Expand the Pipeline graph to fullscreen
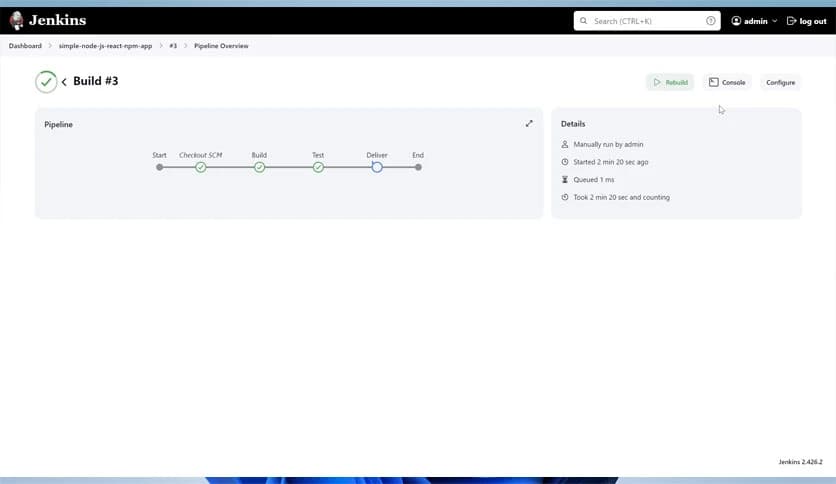The image size is (836, 484). pyautogui.click(x=529, y=124)
